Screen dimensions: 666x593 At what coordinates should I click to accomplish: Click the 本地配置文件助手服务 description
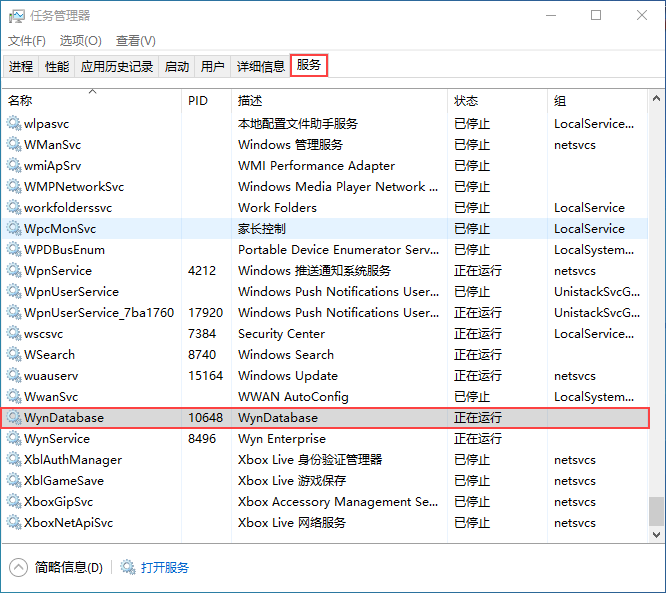pyautogui.click(x=298, y=124)
